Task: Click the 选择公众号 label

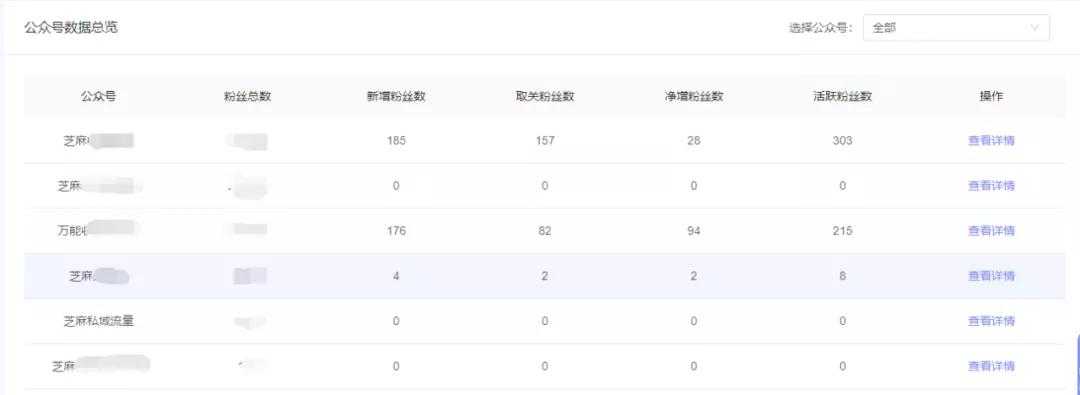Action: pos(821,28)
